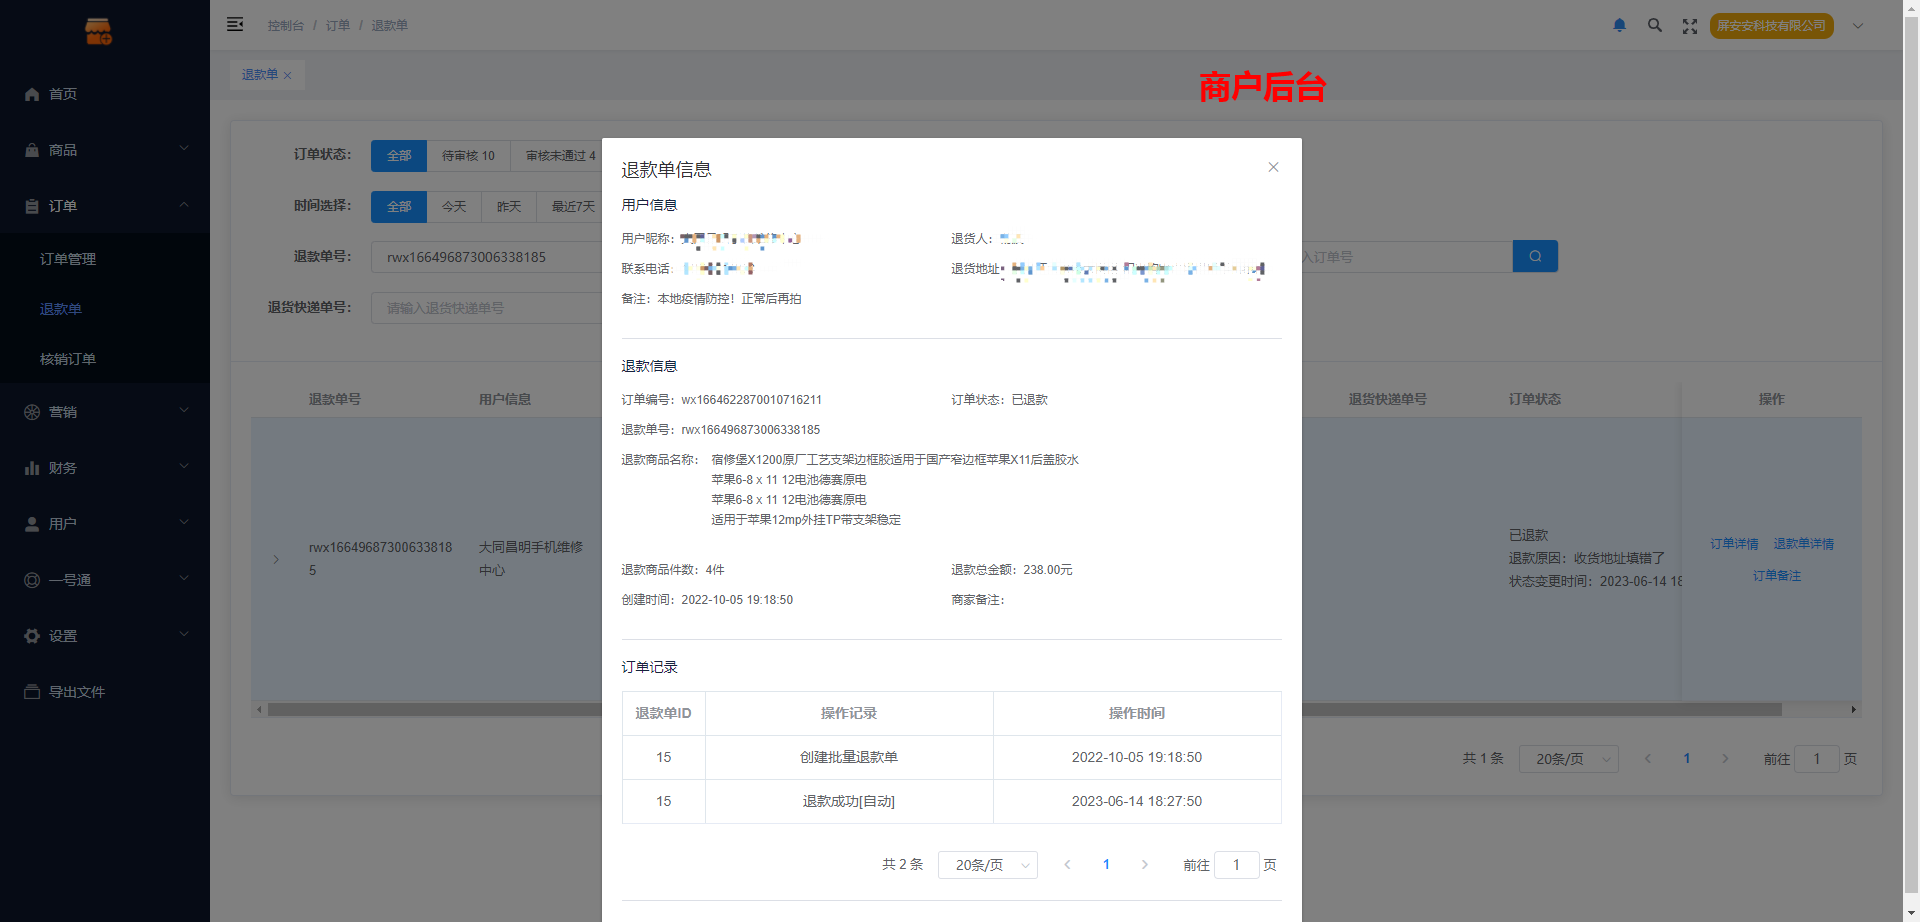1920x922 pixels.
Task: Open company account dropdown arrow
Action: 1858,26
